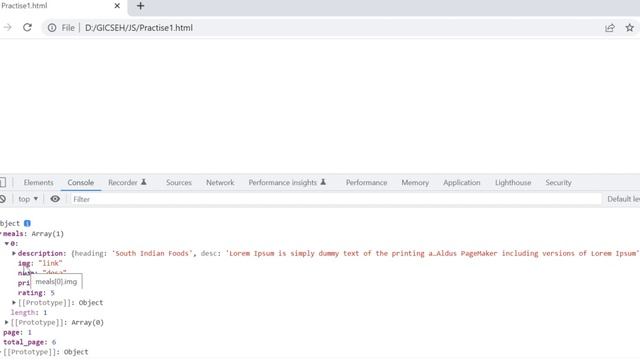Click the bottom [[Prototype]]: Object row
Viewport: 640px width, 360px height.
click(46, 352)
